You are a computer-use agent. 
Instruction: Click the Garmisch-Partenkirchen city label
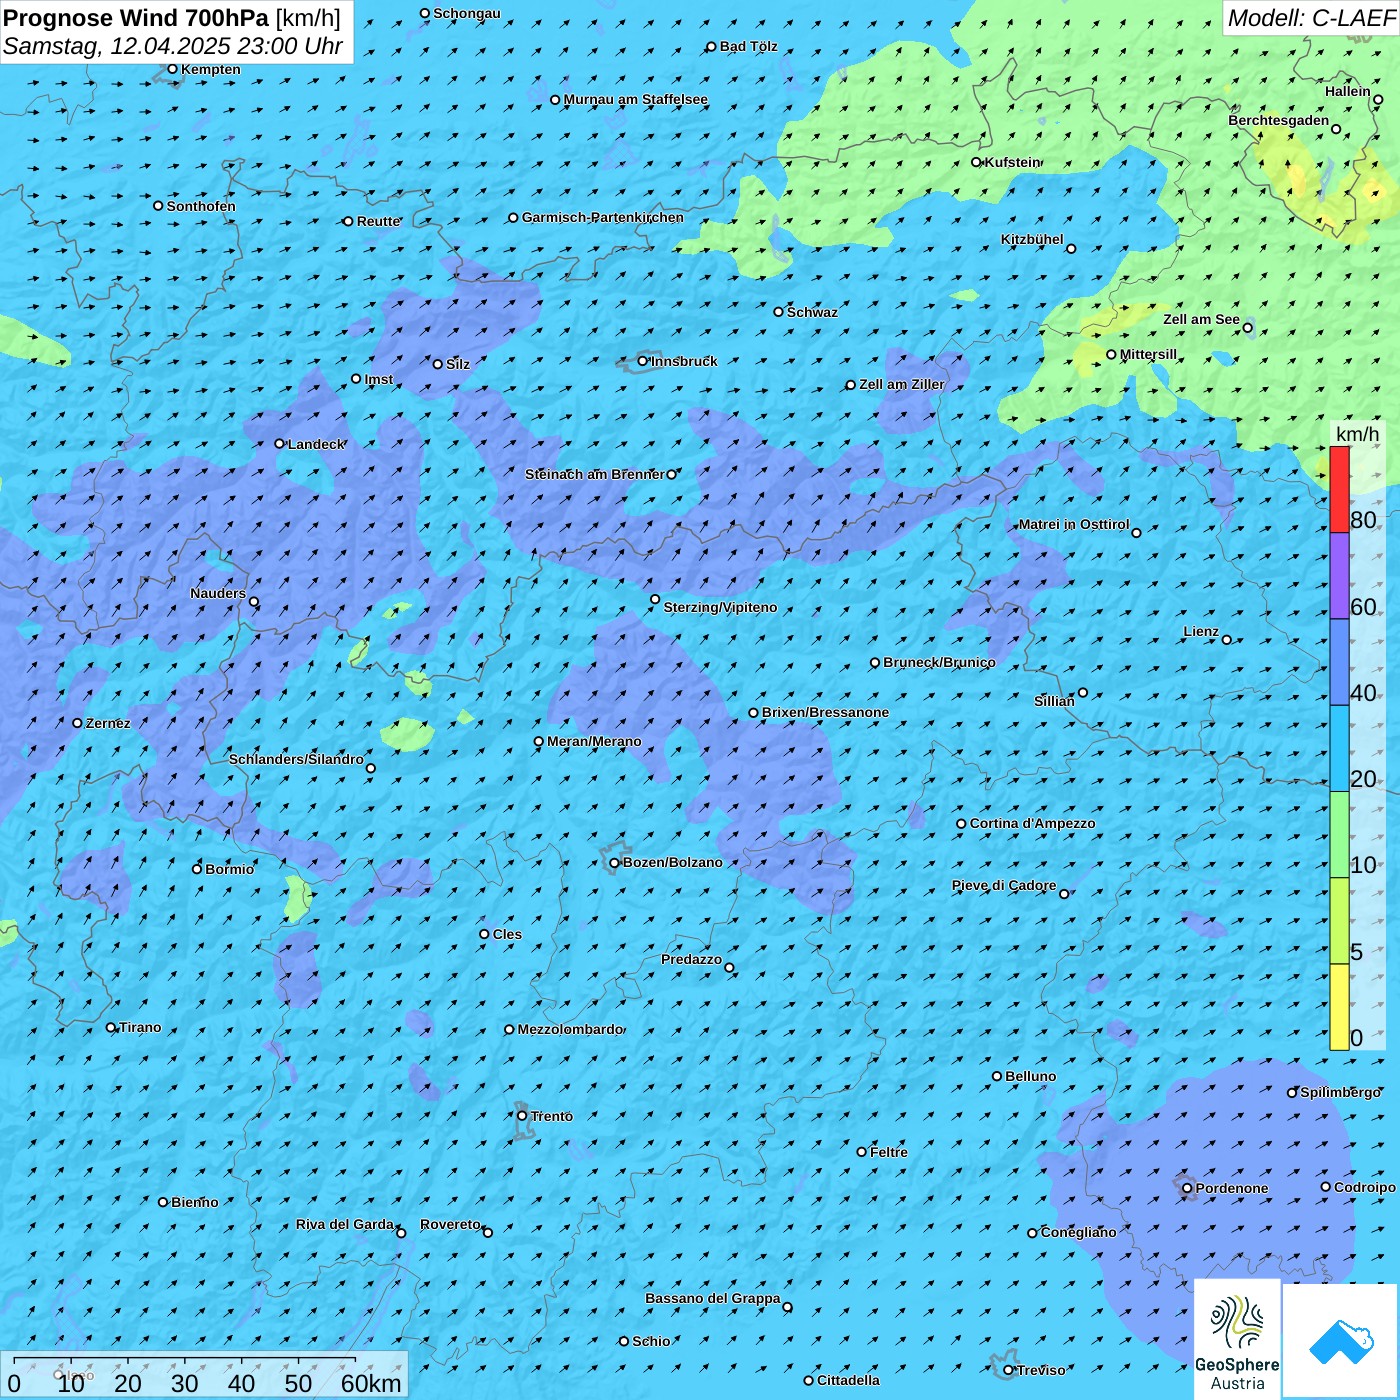coord(602,217)
